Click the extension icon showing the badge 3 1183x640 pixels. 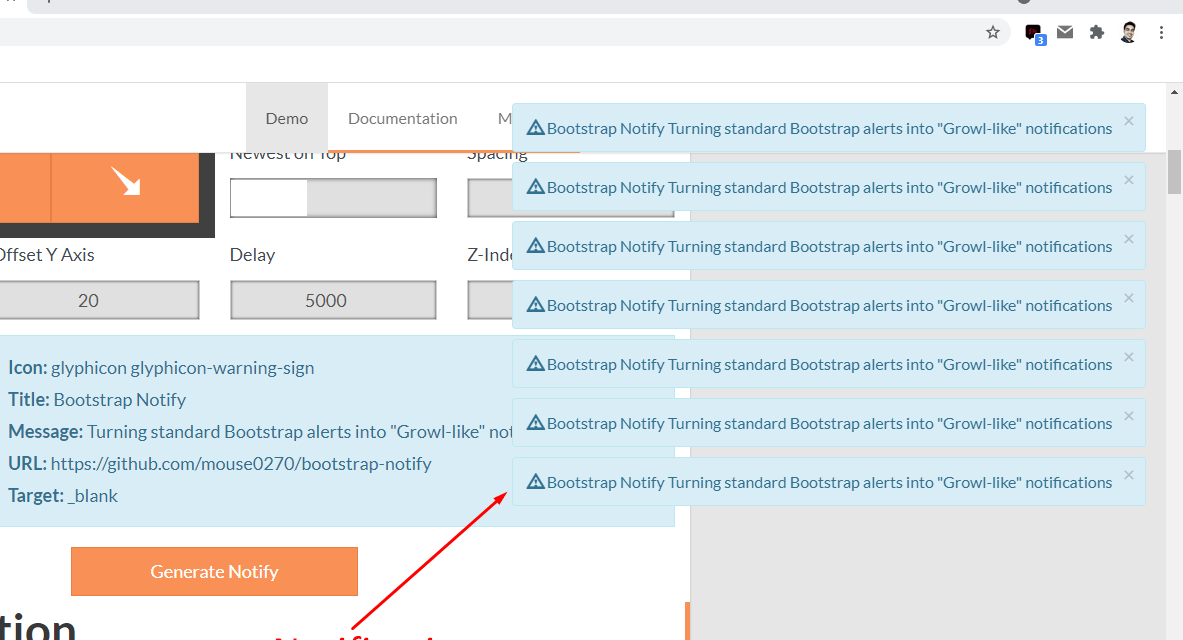[1032, 32]
